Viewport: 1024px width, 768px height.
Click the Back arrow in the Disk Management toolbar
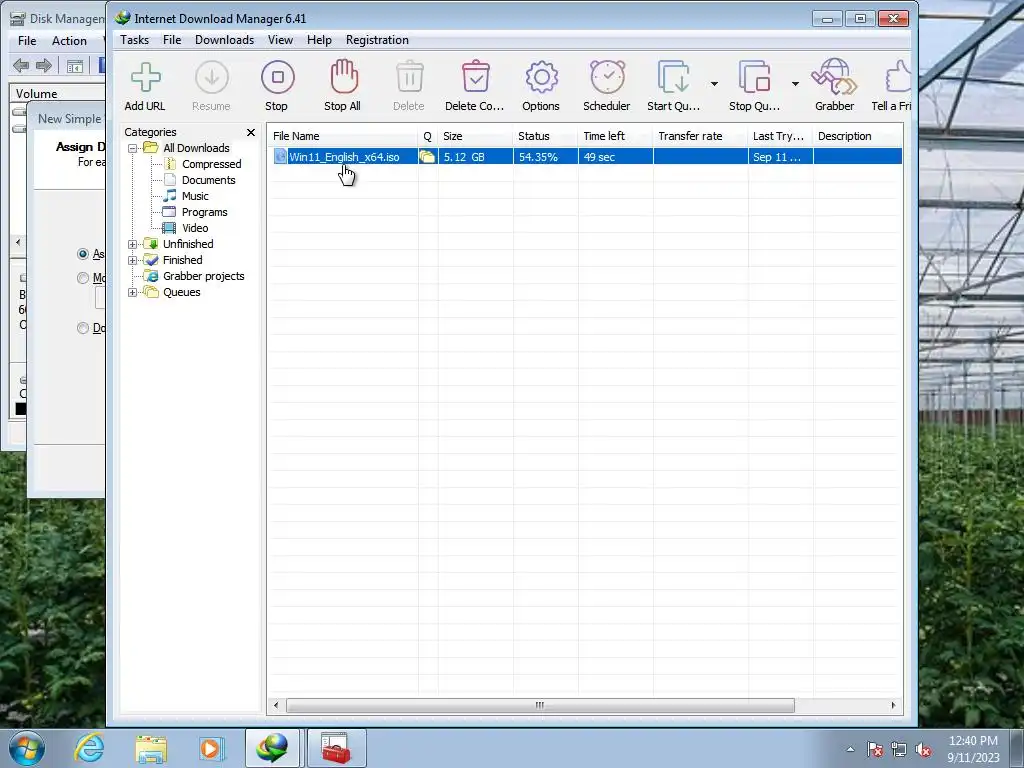21,65
